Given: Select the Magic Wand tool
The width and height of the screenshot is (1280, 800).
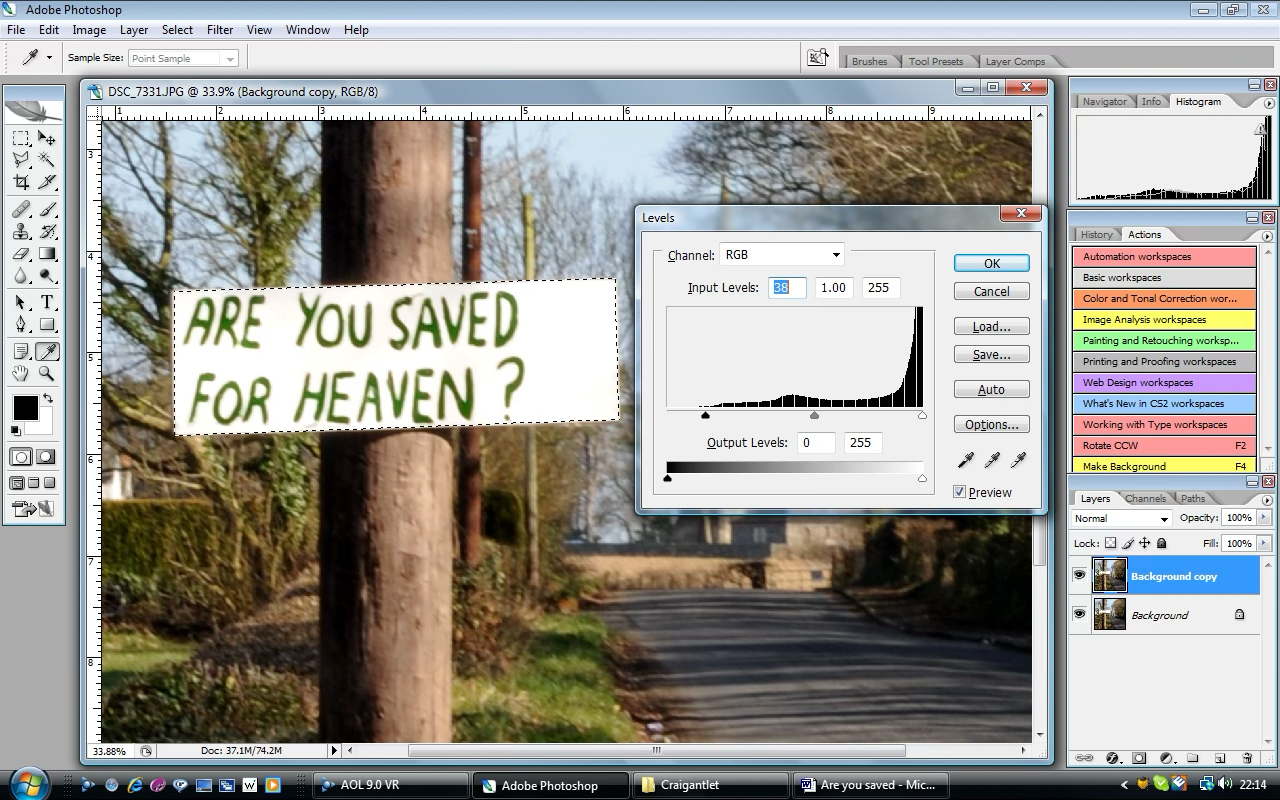Looking at the screenshot, I should (x=46, y=160).
